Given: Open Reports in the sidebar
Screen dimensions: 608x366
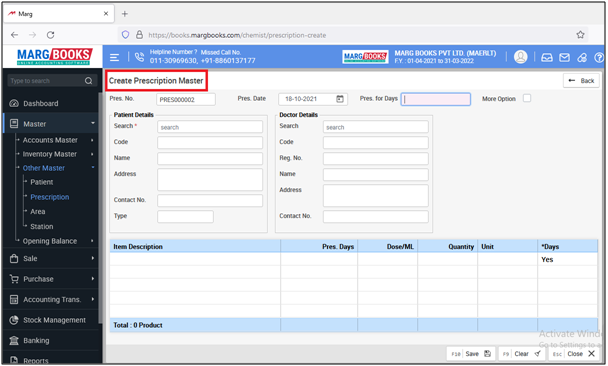Looking at the screenshot, I should [x=36, y=361].
